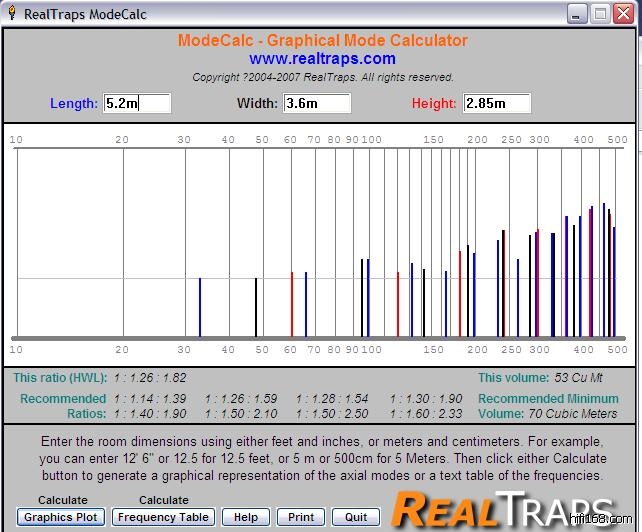Generate the Frequency Table
Screen dimensions: 642x532
click(x=163, y=517)
